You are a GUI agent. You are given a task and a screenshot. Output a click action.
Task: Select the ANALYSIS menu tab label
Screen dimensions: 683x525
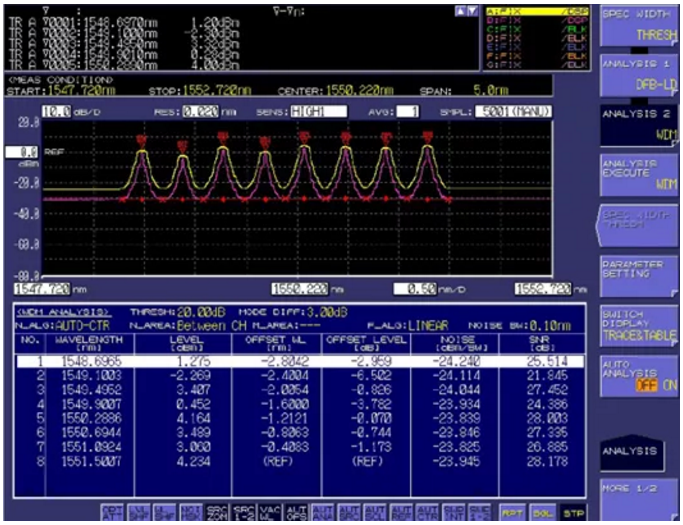coord(631,452)
